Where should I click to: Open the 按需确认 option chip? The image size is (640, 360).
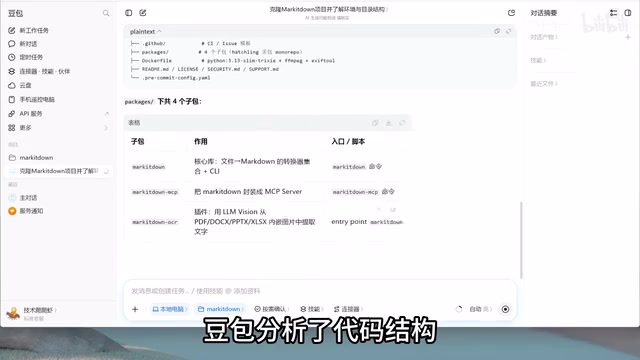click(271, 309)
